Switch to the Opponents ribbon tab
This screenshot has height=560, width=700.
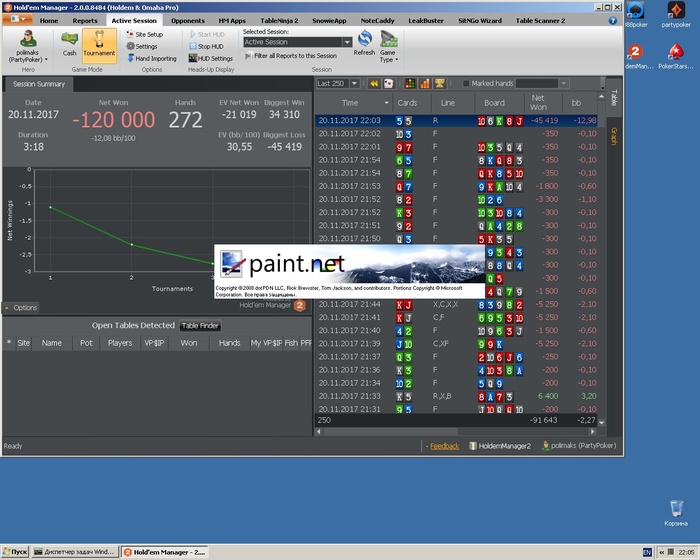[x=188, y=21]
